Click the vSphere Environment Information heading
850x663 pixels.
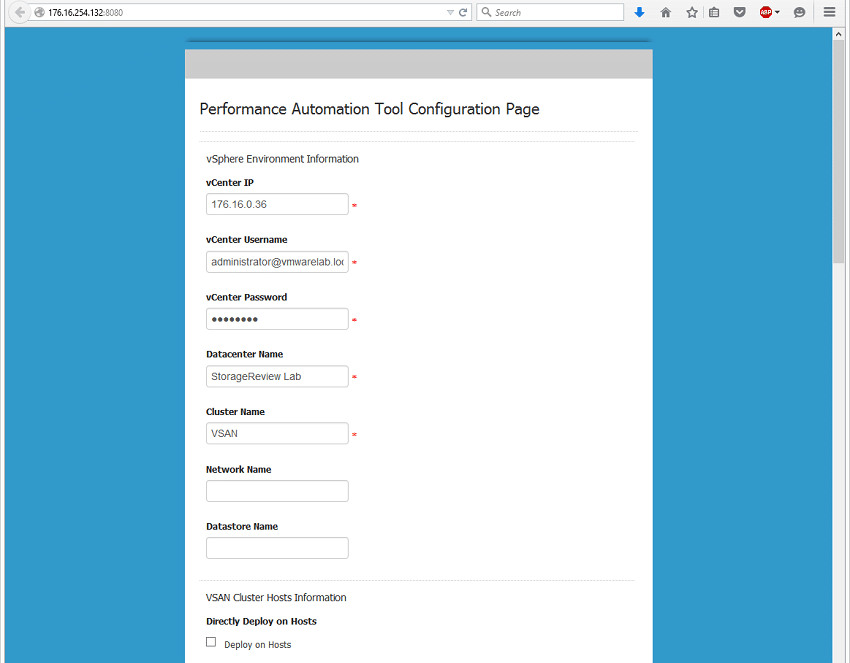(x=282, y=159)
